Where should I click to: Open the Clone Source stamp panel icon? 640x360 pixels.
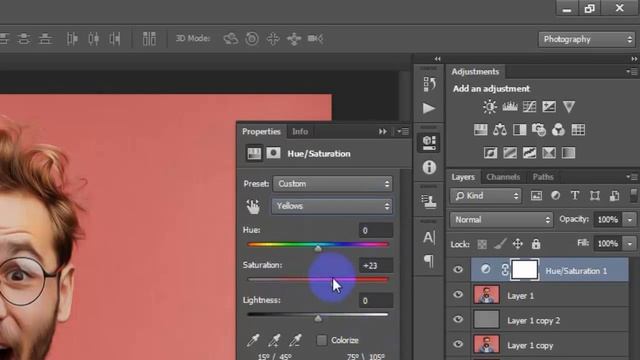click(429, 202)
